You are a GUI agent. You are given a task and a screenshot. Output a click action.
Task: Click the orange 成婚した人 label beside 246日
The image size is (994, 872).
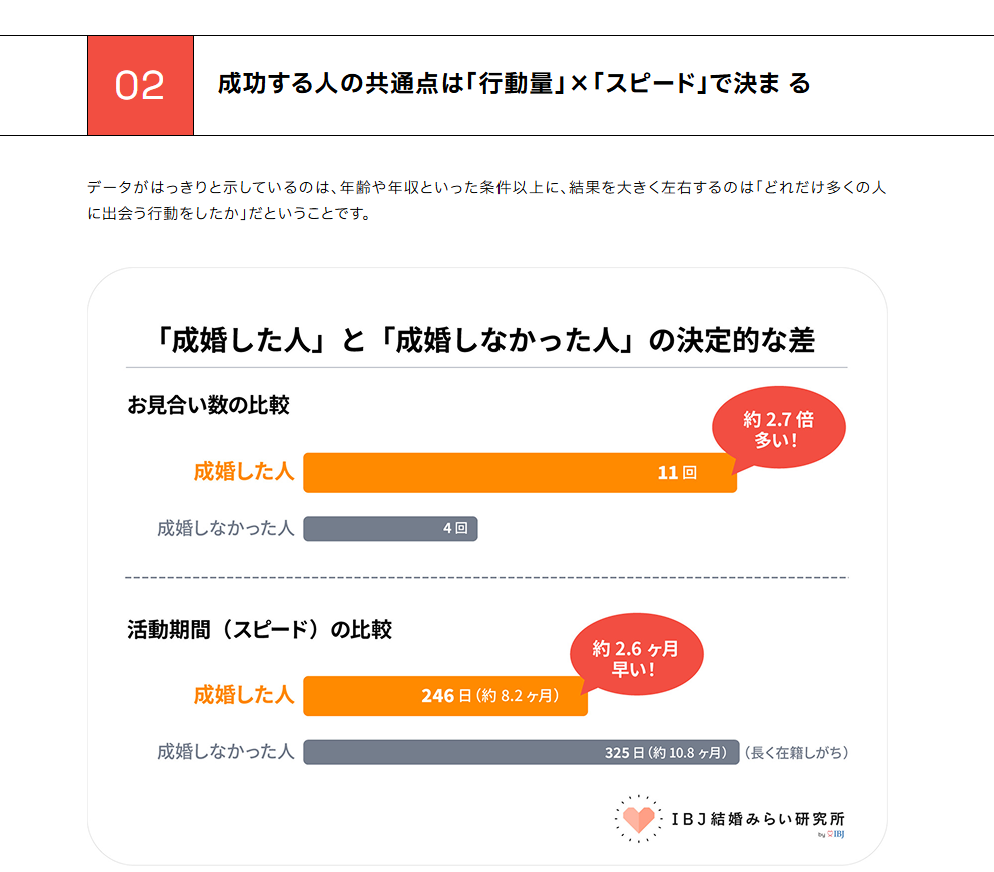244,695
